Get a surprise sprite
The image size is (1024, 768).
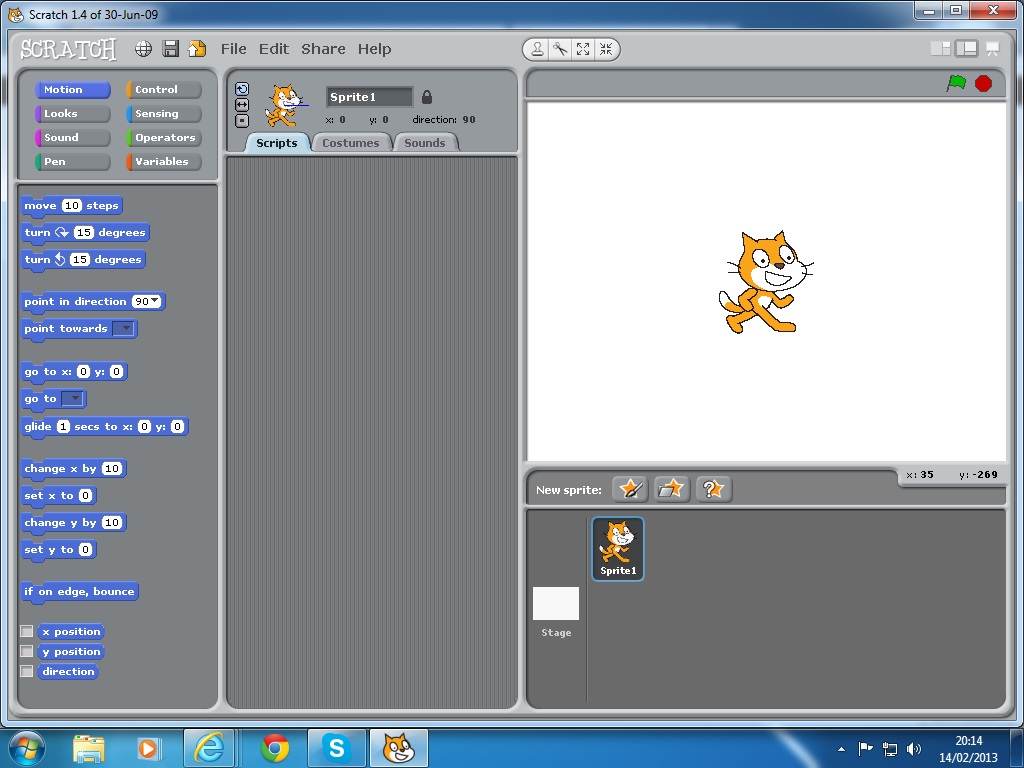point(713,488)
